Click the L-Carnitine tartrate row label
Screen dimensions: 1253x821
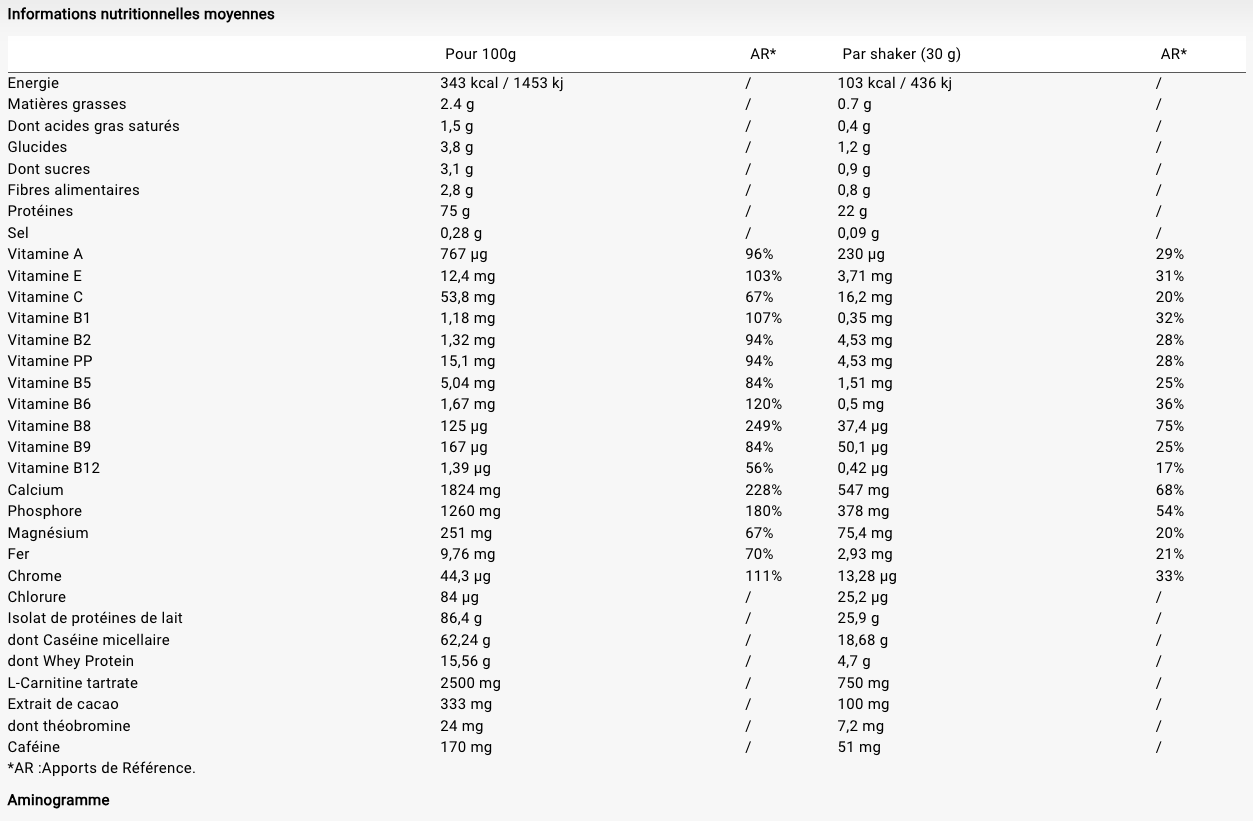pyautogui.click(x=73, y=683)
